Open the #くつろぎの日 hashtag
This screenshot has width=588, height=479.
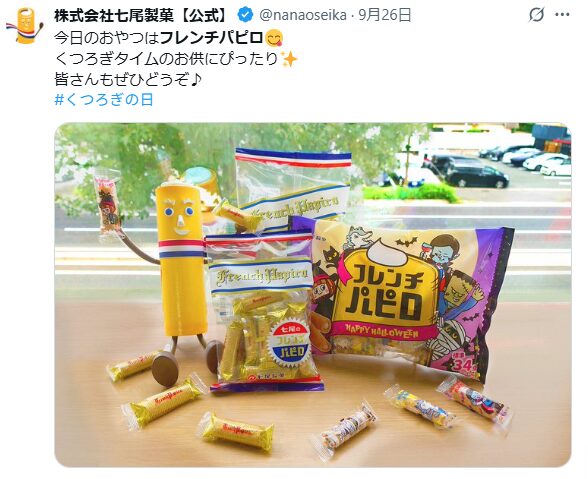(104, 100)
